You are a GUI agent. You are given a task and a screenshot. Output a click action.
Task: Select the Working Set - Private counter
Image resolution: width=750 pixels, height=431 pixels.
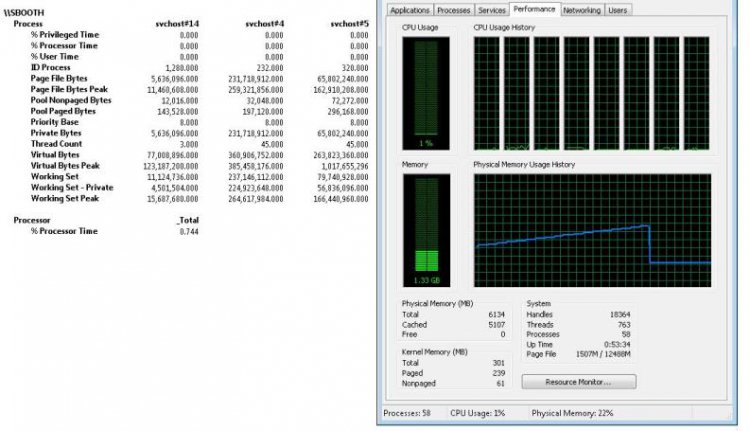(72, 188)
